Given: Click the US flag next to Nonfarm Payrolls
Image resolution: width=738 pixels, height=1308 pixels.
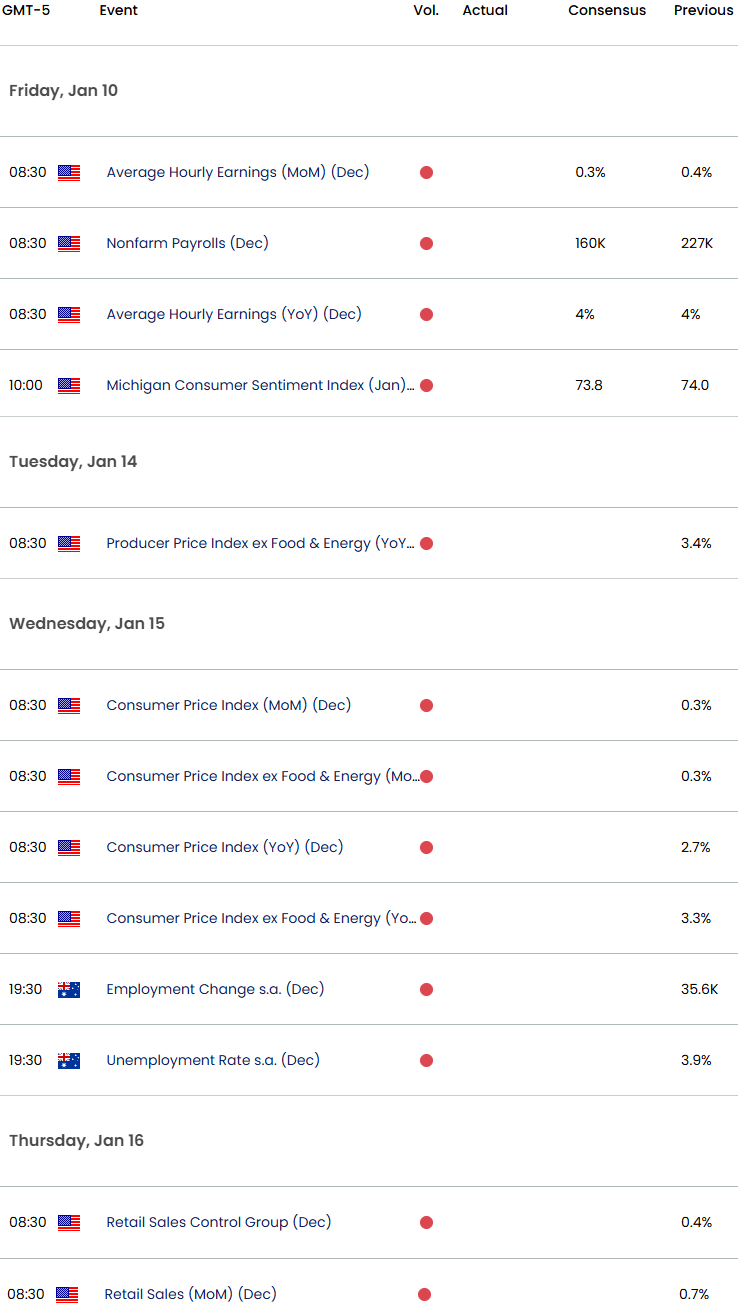Looking at the screenshot, I should click(68, 243).
